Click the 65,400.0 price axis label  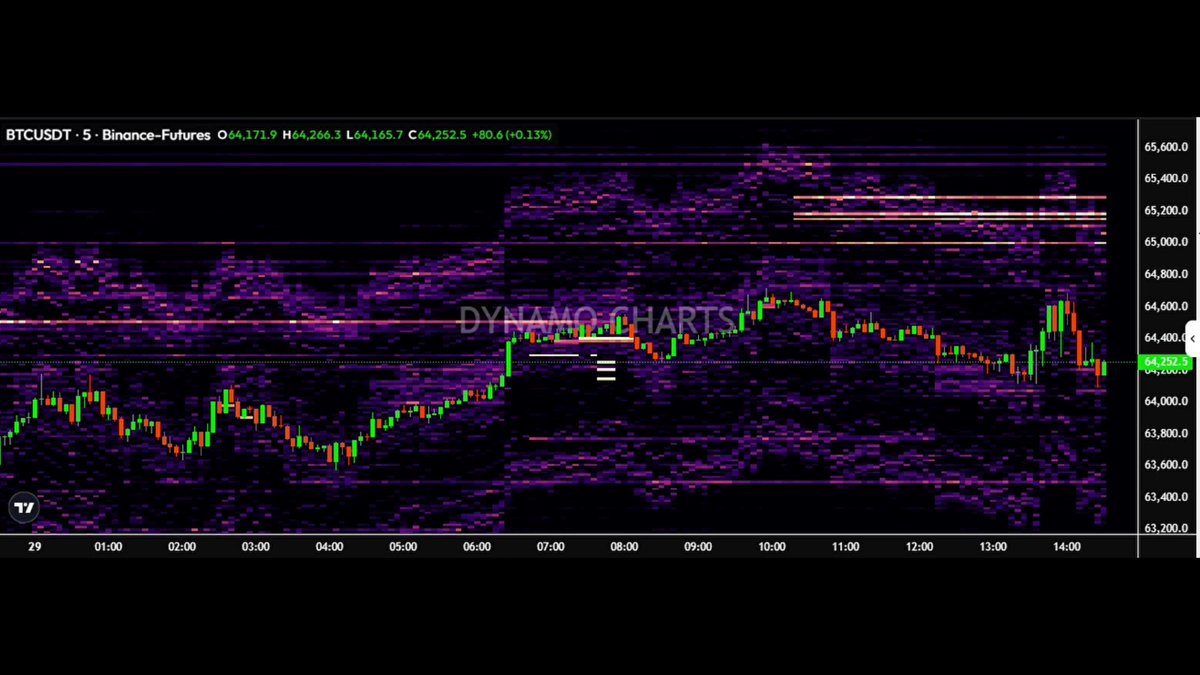point(1166,179)
